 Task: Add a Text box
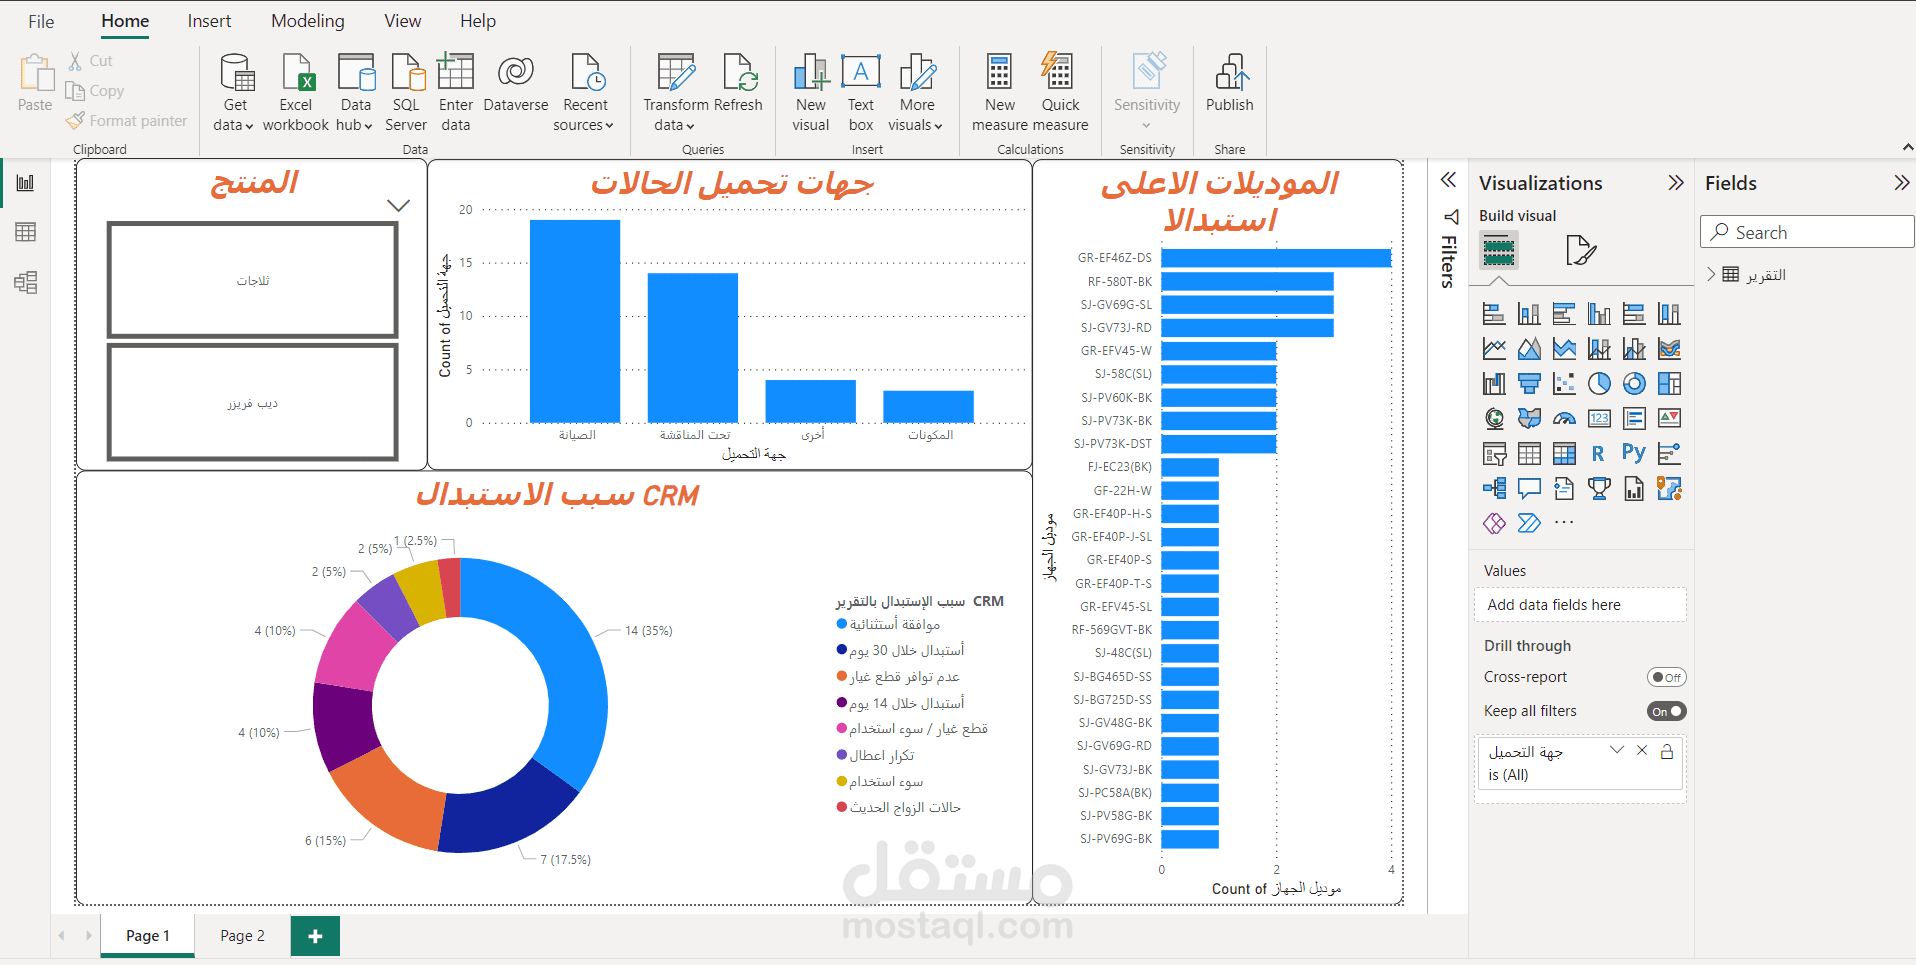(x=861, y=93)
